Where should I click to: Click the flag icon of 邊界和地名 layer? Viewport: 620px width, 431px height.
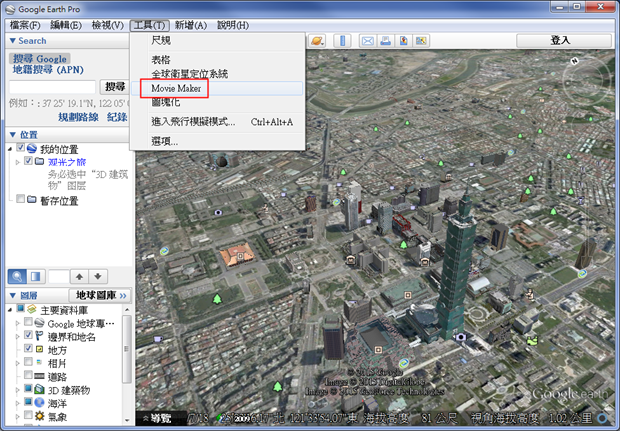click(x=39, y=336)
